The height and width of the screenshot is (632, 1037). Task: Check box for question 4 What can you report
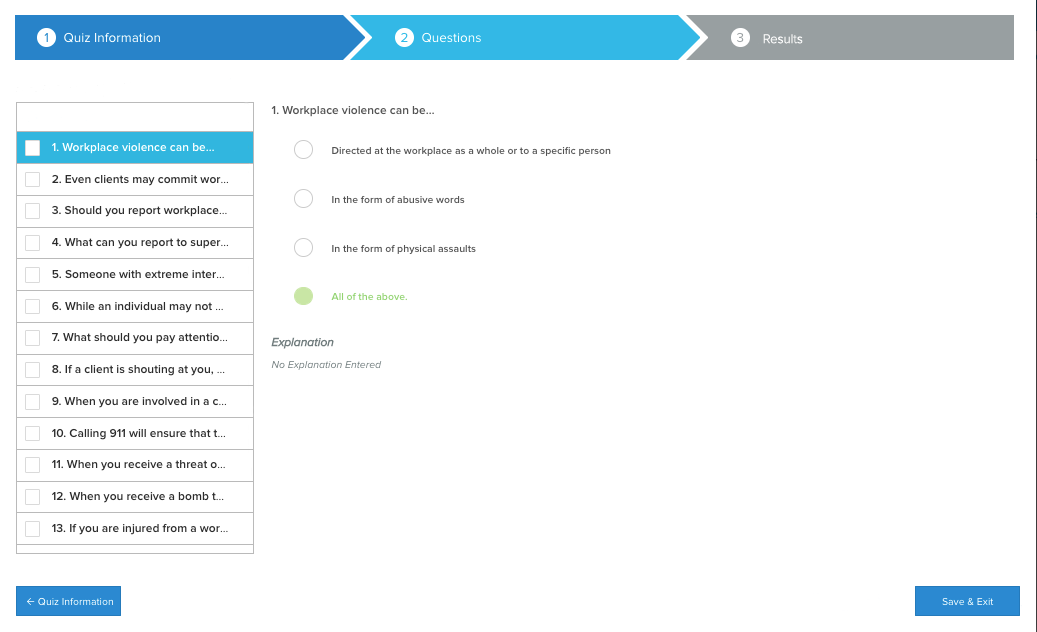(x=32, y=243)
